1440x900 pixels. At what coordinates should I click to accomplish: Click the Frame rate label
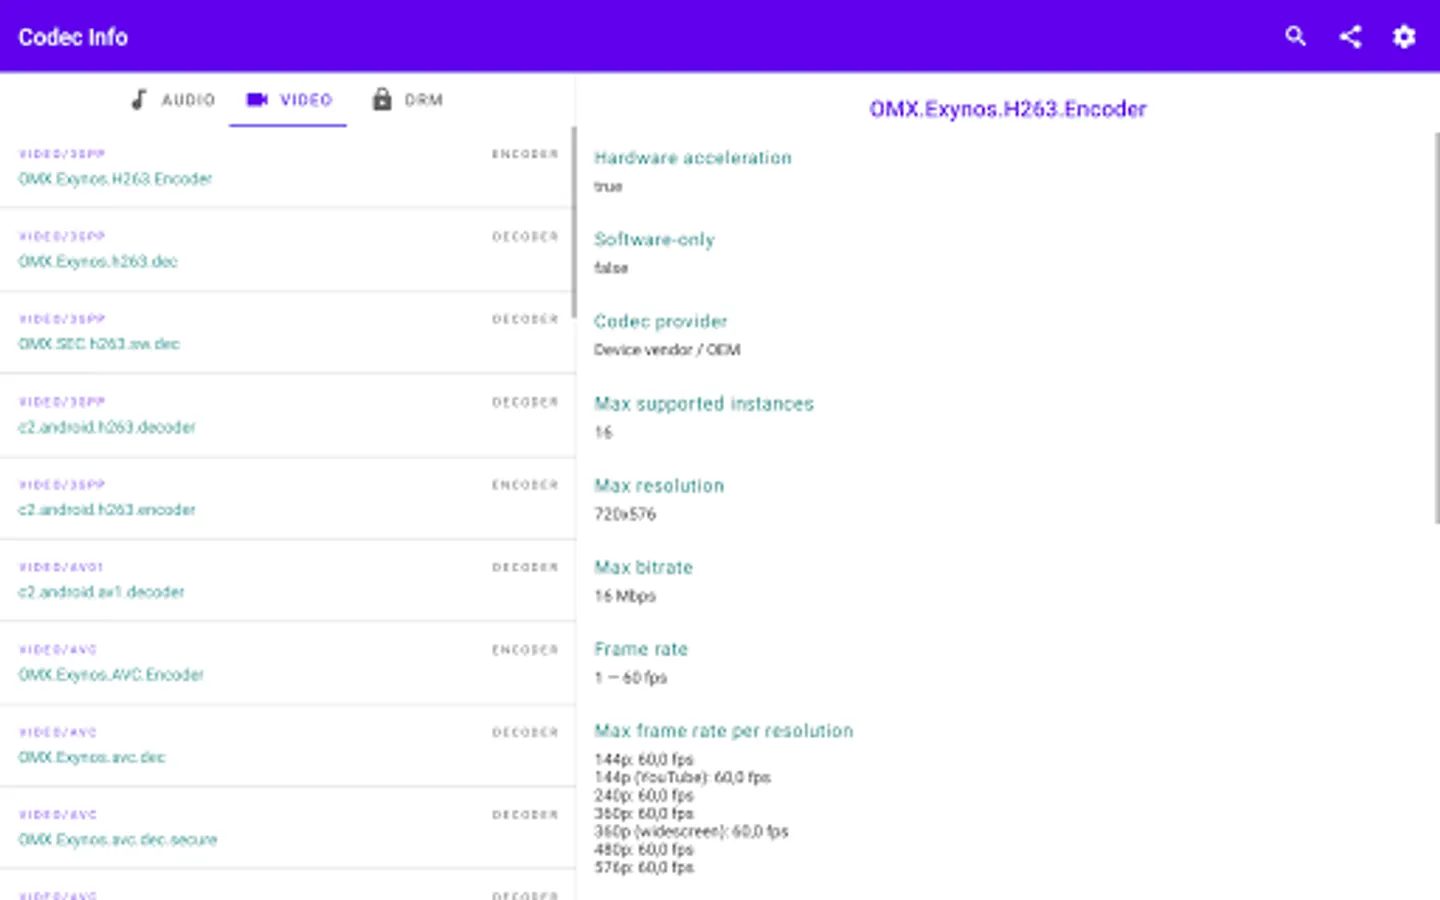(641, 649)
